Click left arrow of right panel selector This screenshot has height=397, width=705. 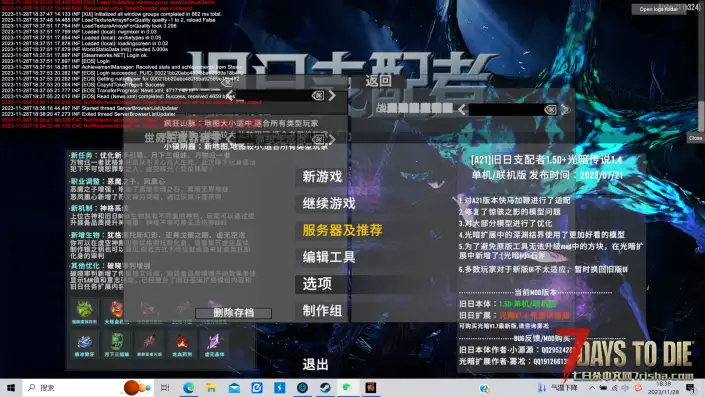tap(462, 109)
